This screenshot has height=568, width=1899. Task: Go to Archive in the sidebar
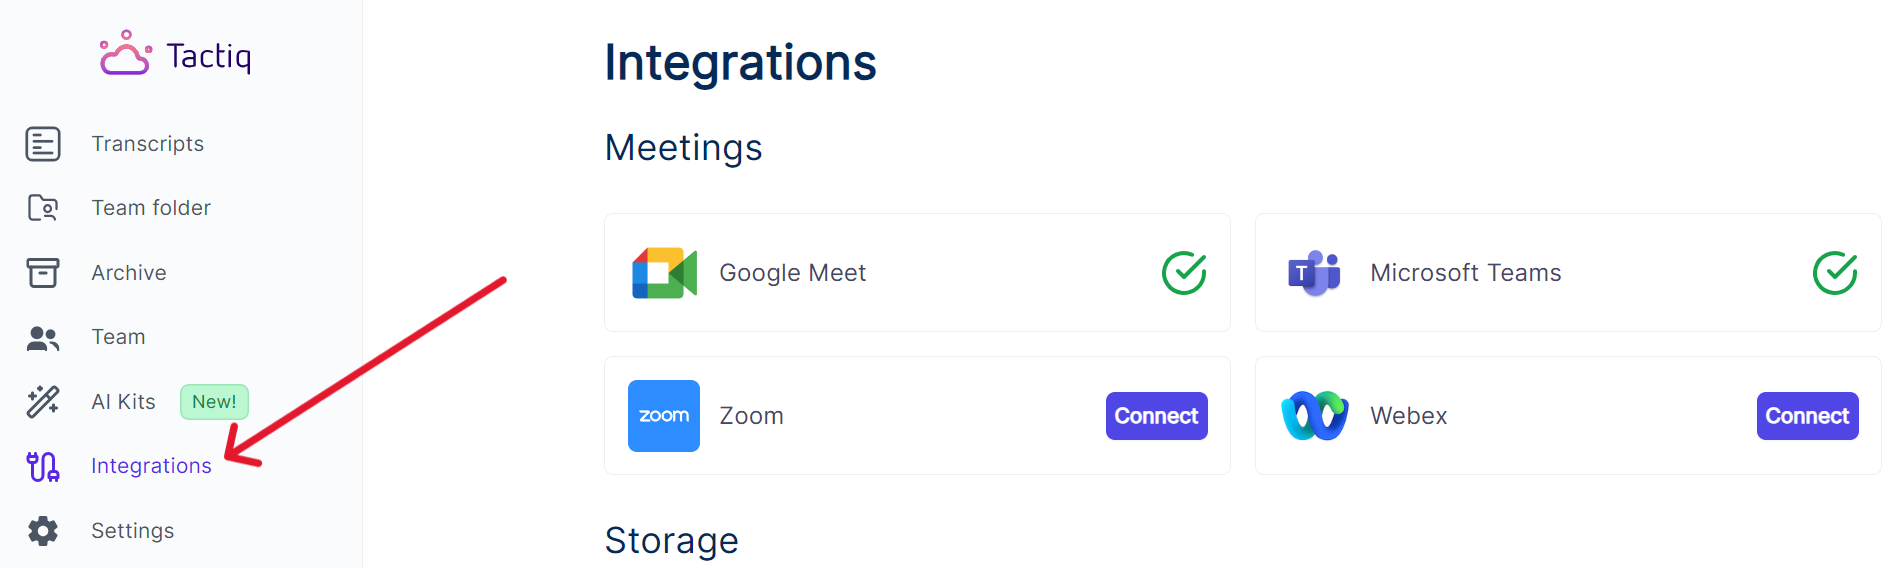coord(129,273)
